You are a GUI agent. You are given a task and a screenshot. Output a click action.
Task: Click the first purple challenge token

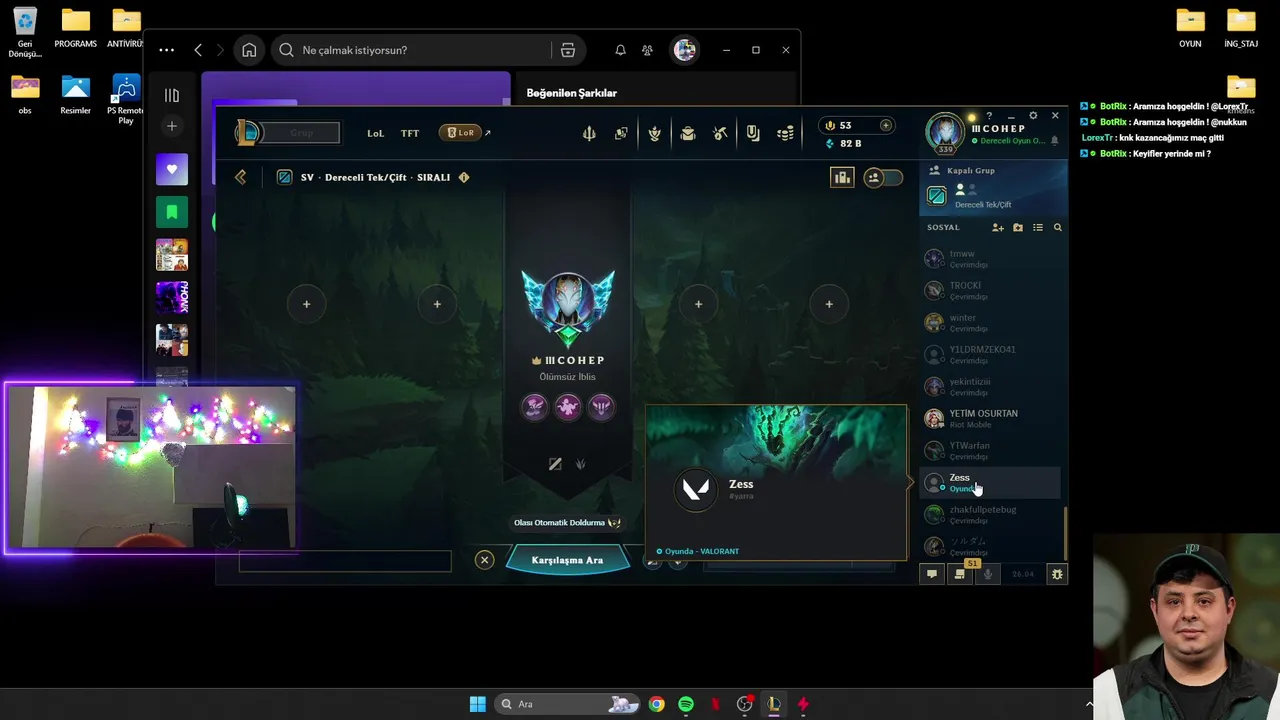coord(534,407)
